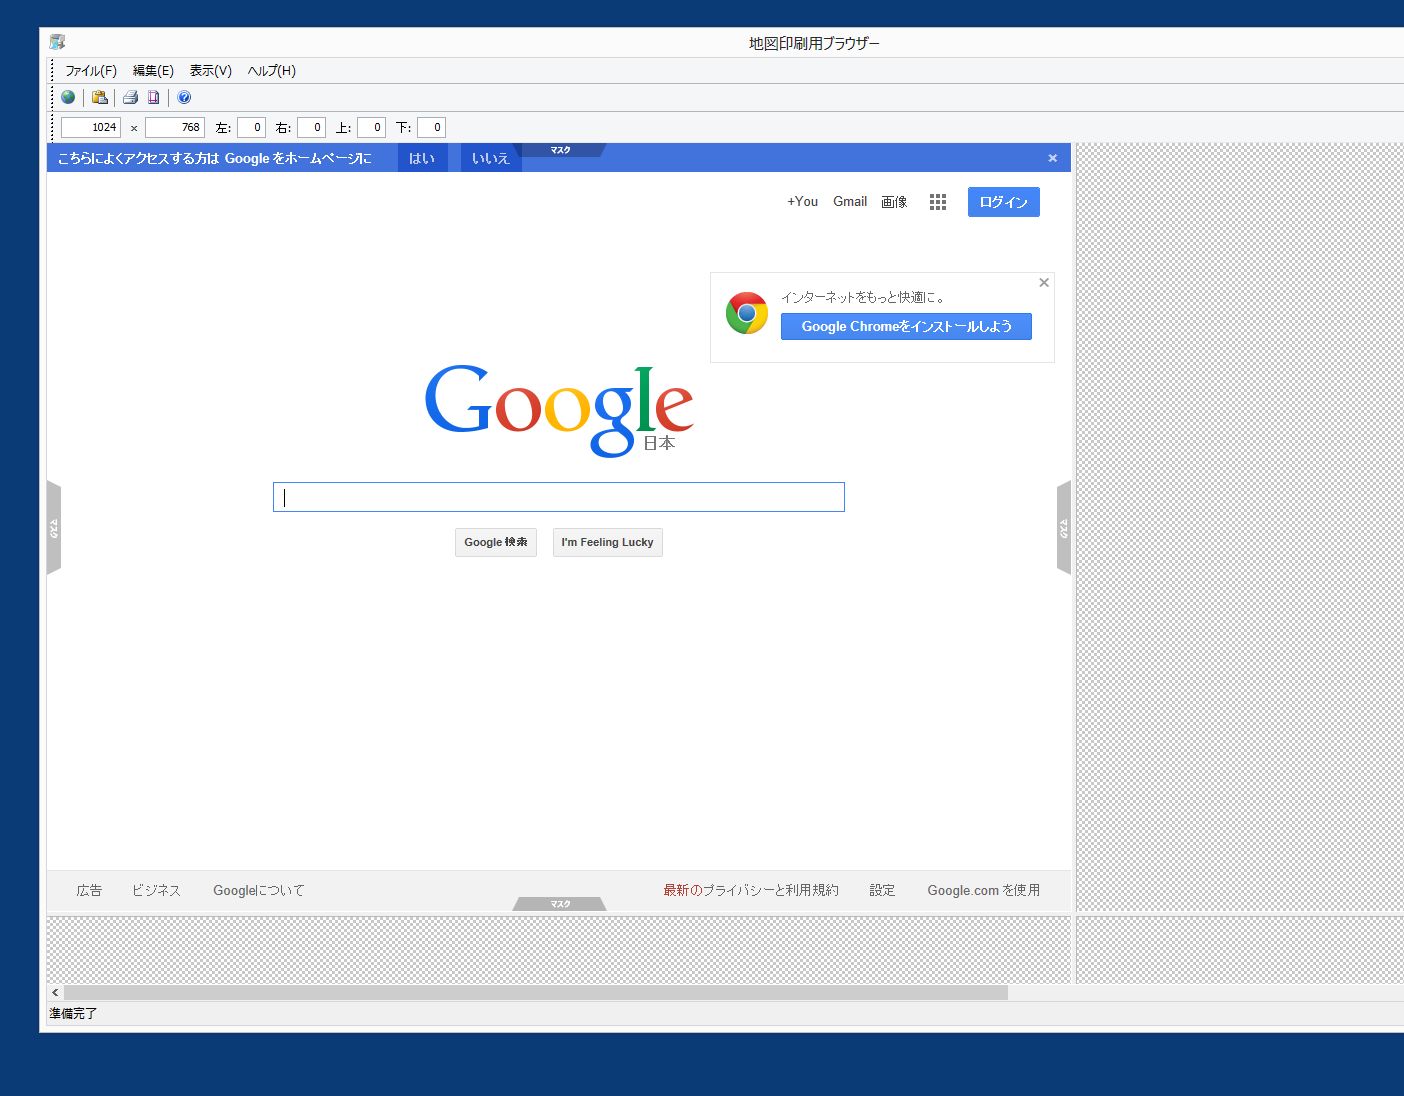Click the I'm Feeling Lucky button
Viewport: 1404px width, 1096px height.
[608, 542]
